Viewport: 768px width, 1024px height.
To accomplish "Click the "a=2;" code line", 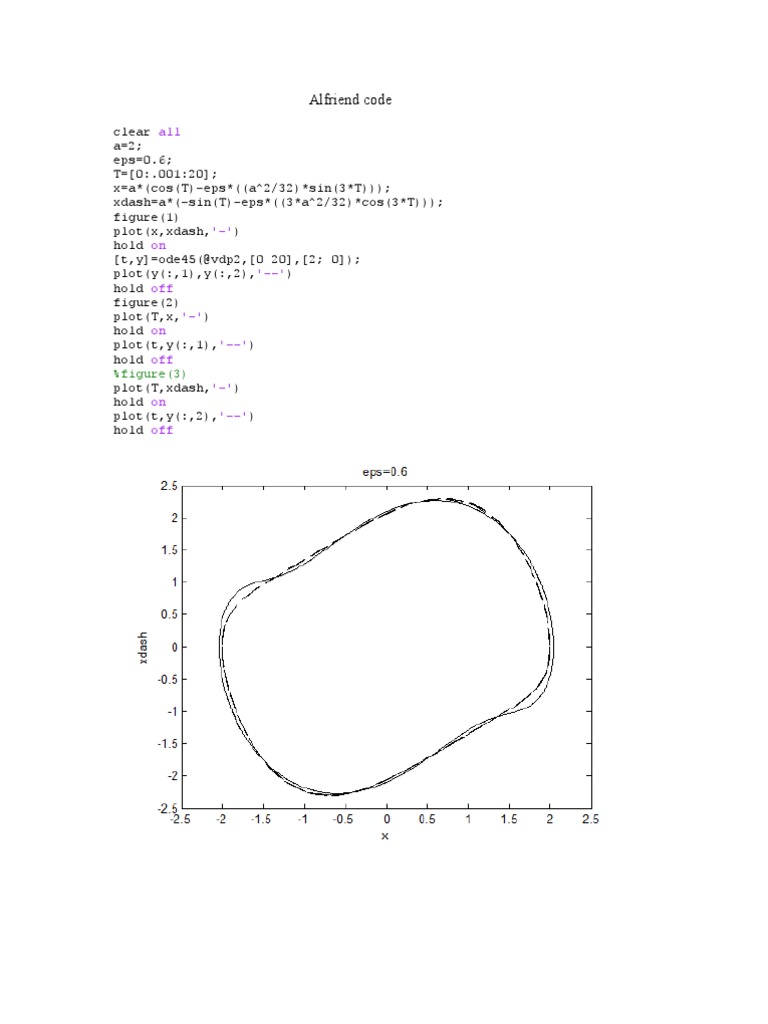I will pos(127,146).
